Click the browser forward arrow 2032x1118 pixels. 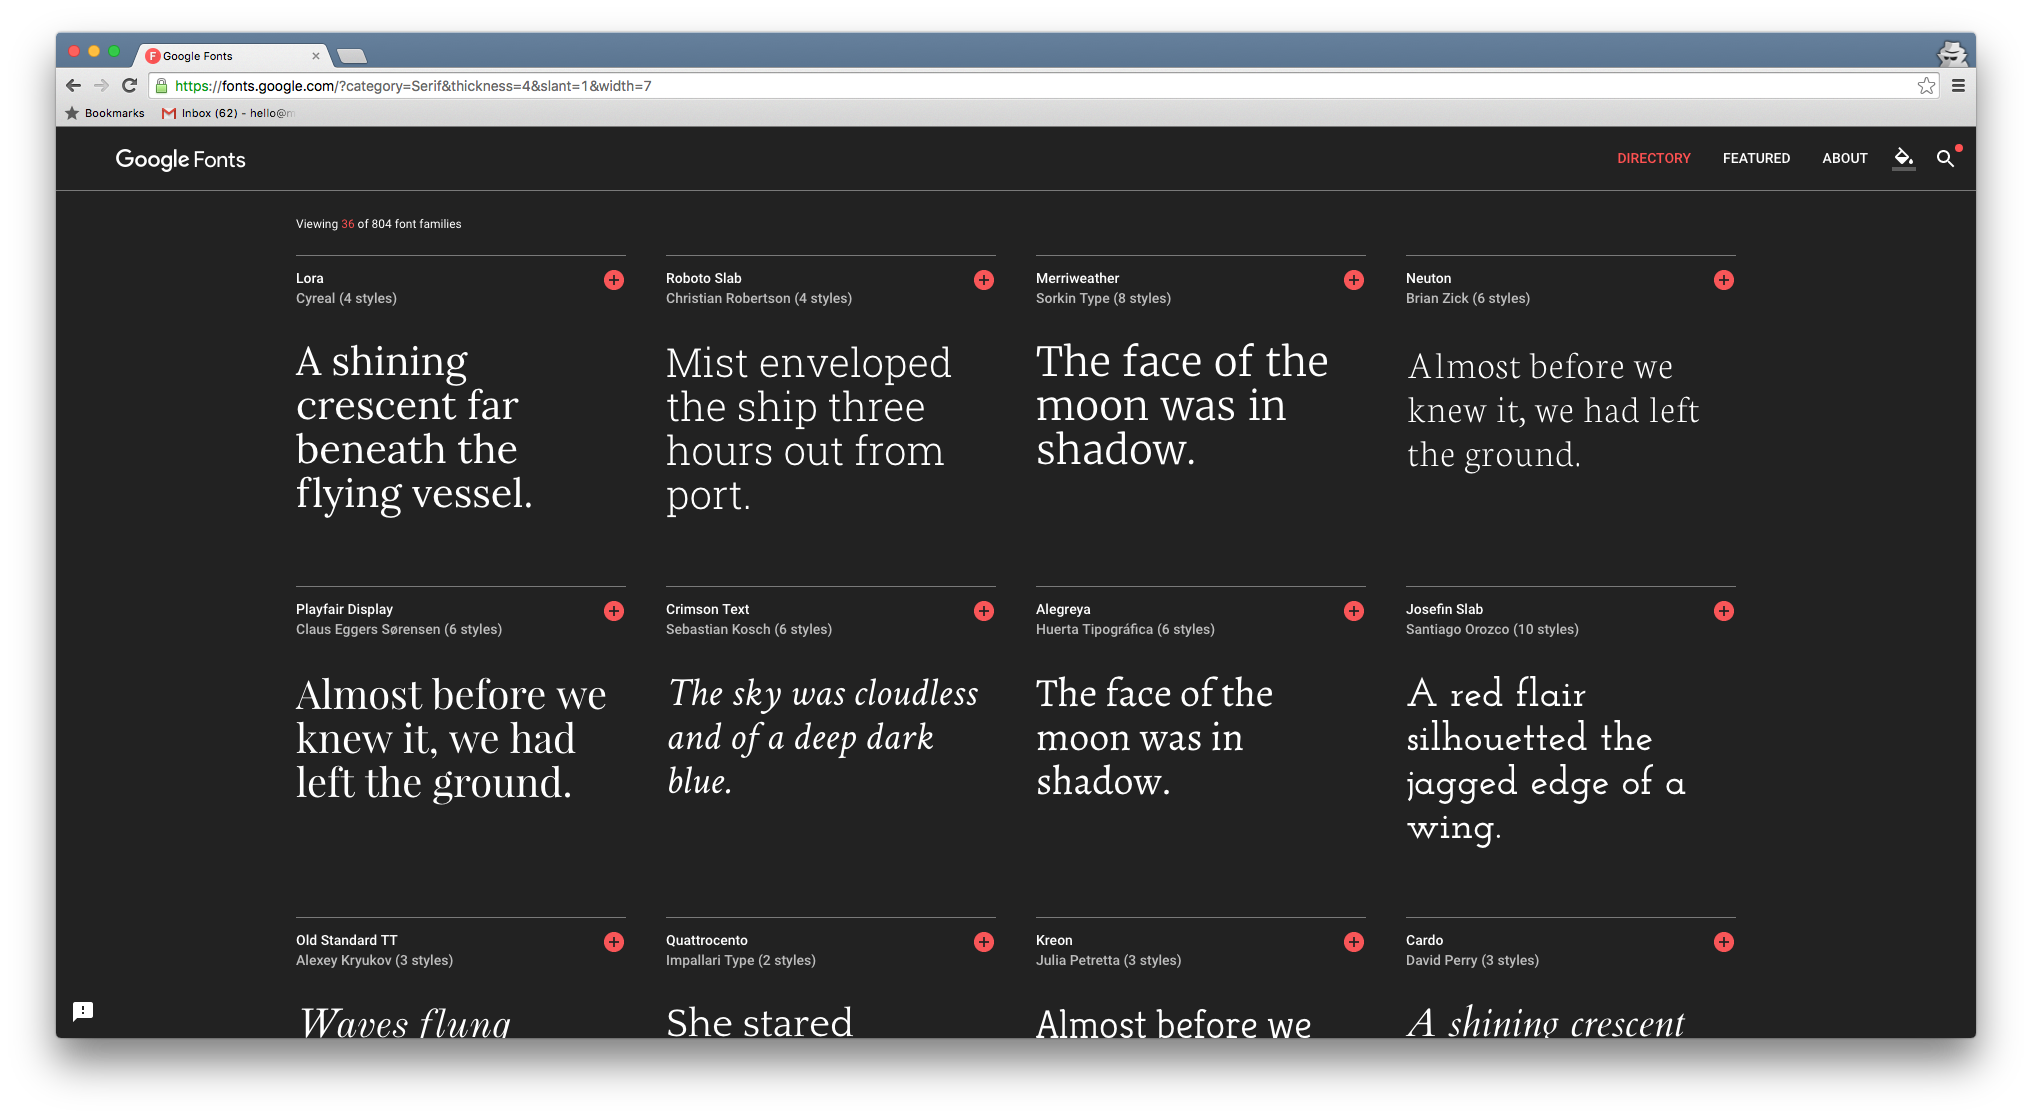101,86
